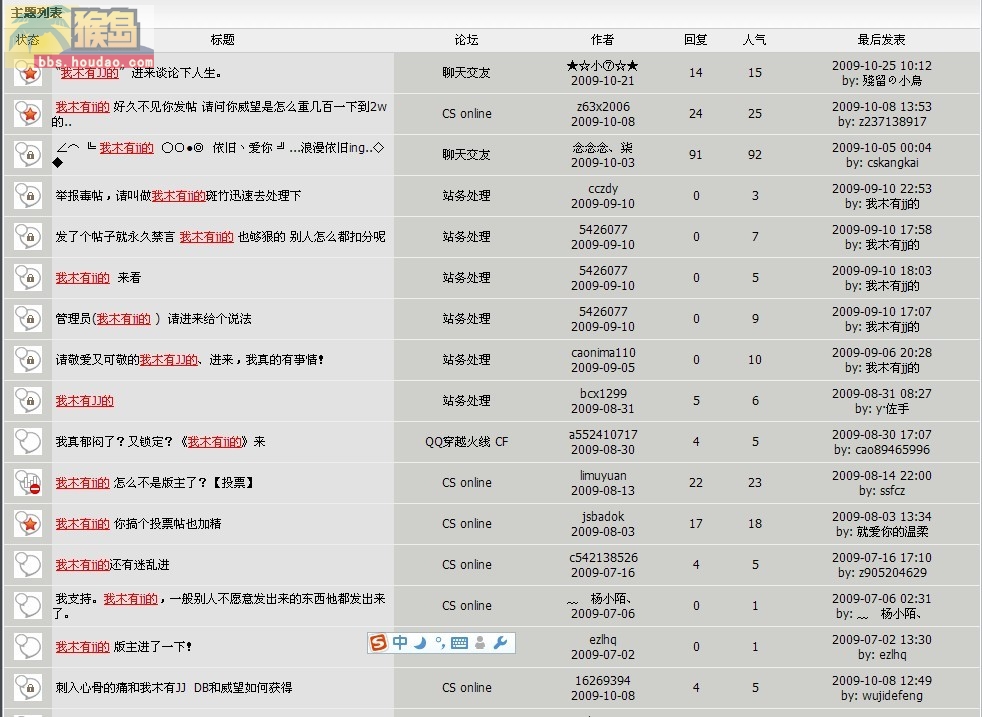
Task: Go to the QQ穿越火线 CF forum
Action: [467, 441]
